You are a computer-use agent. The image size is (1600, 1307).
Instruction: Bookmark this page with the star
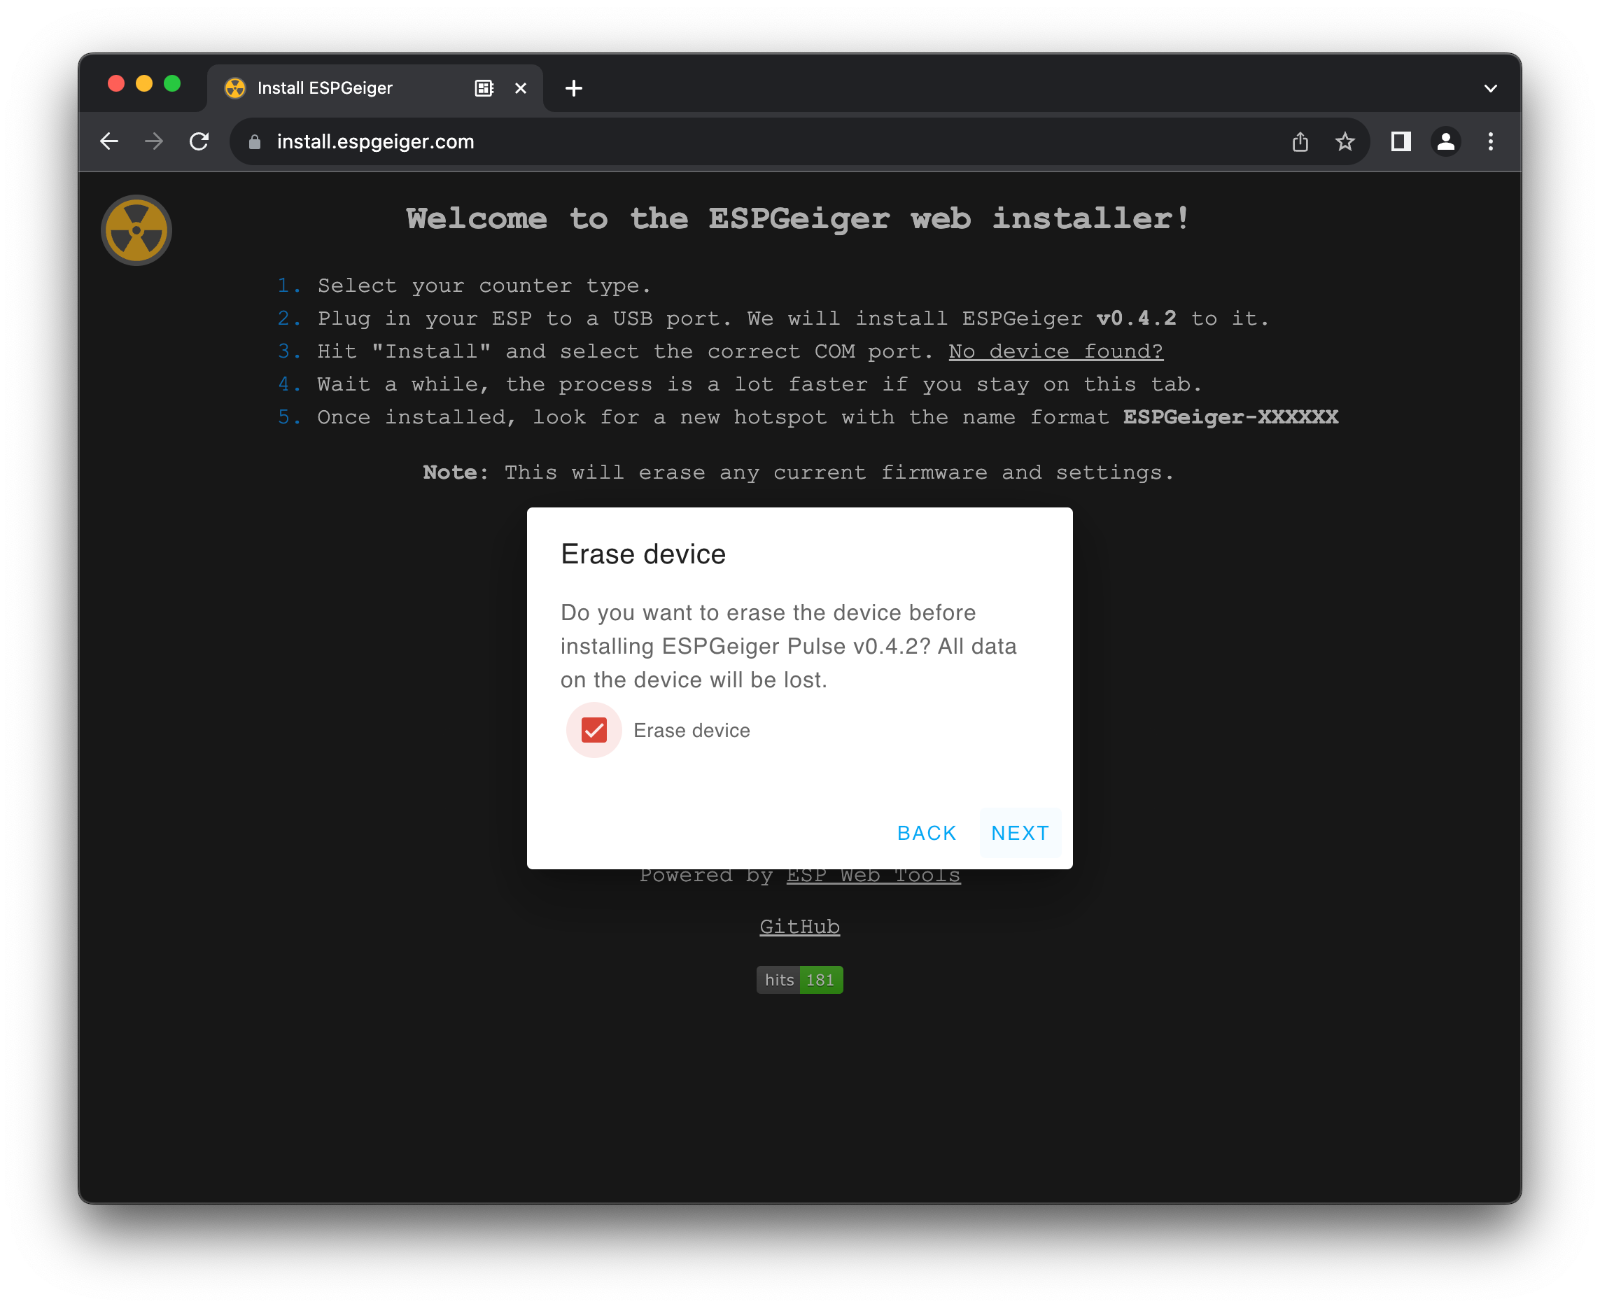[1345, 142]
